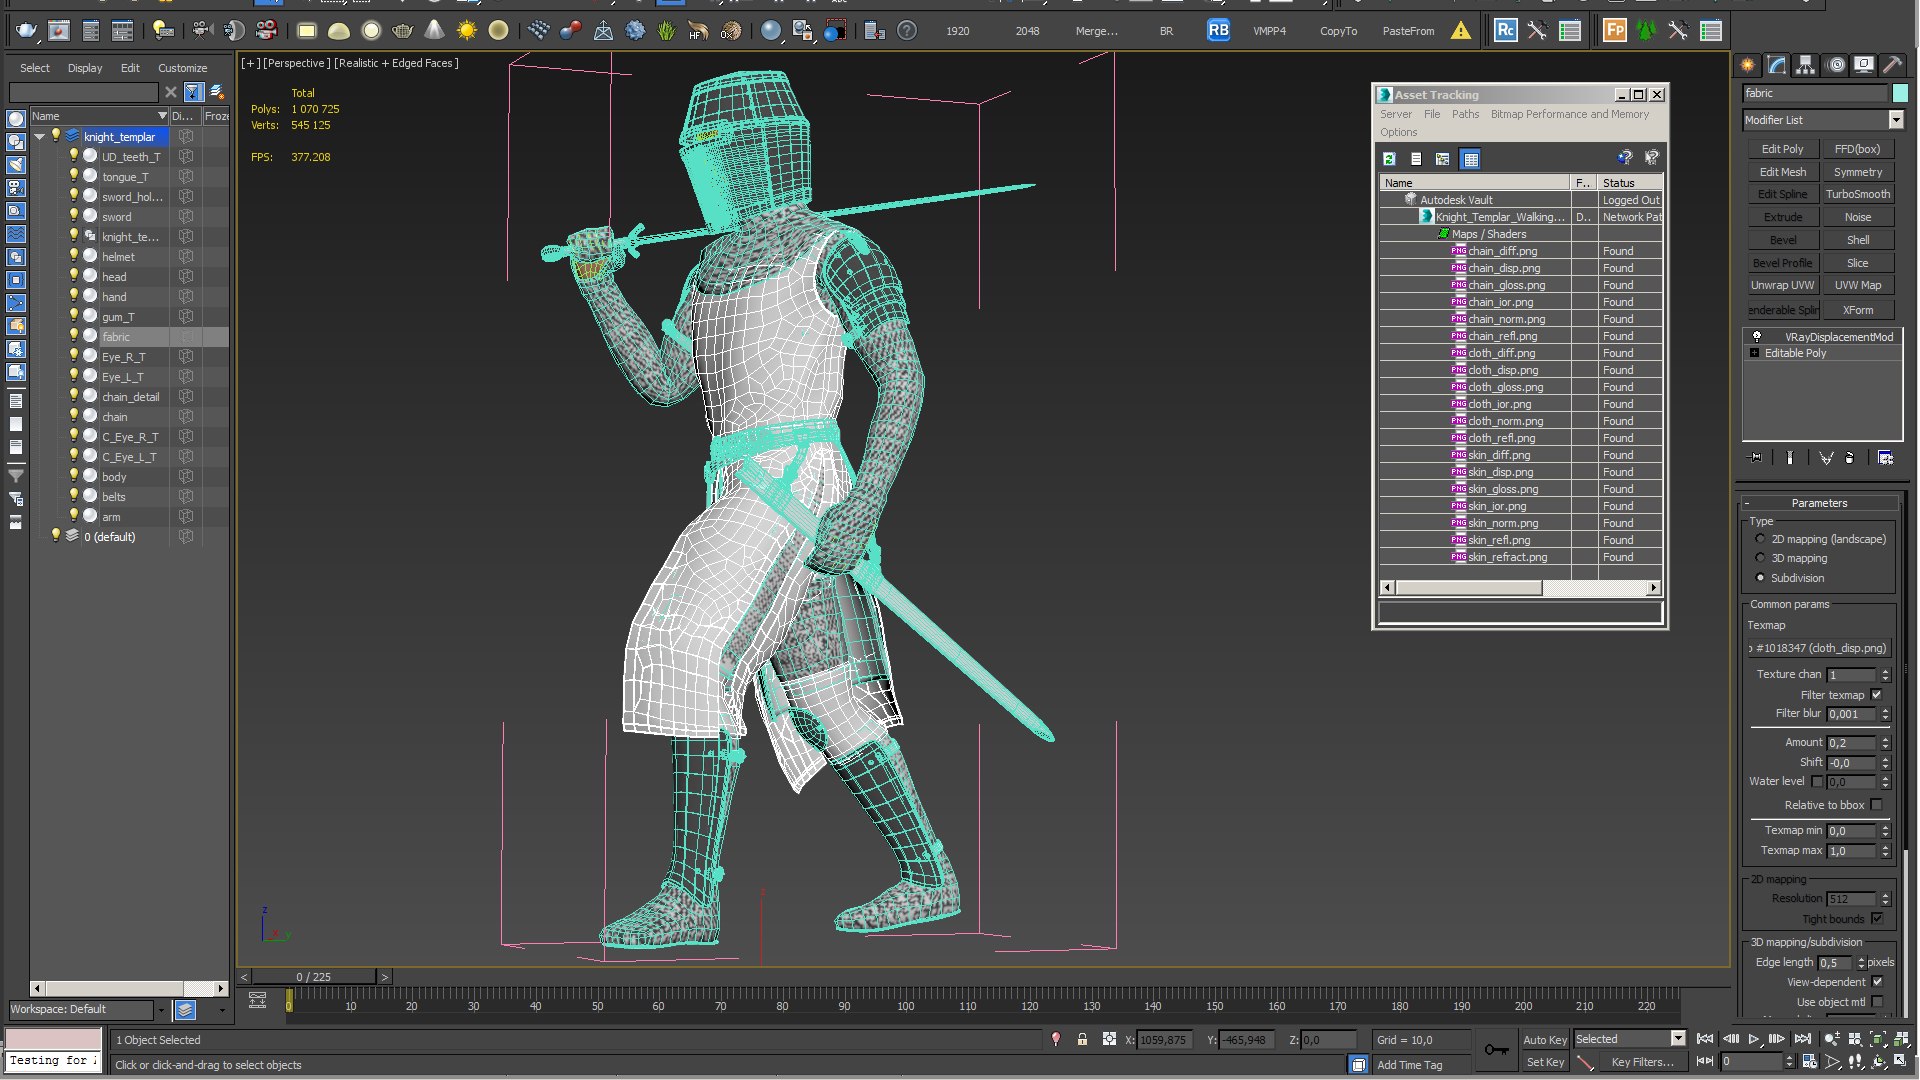Toggle lightbulb visibility of helmet layer item
The image size is (1920, 1080).
[73, 256]
